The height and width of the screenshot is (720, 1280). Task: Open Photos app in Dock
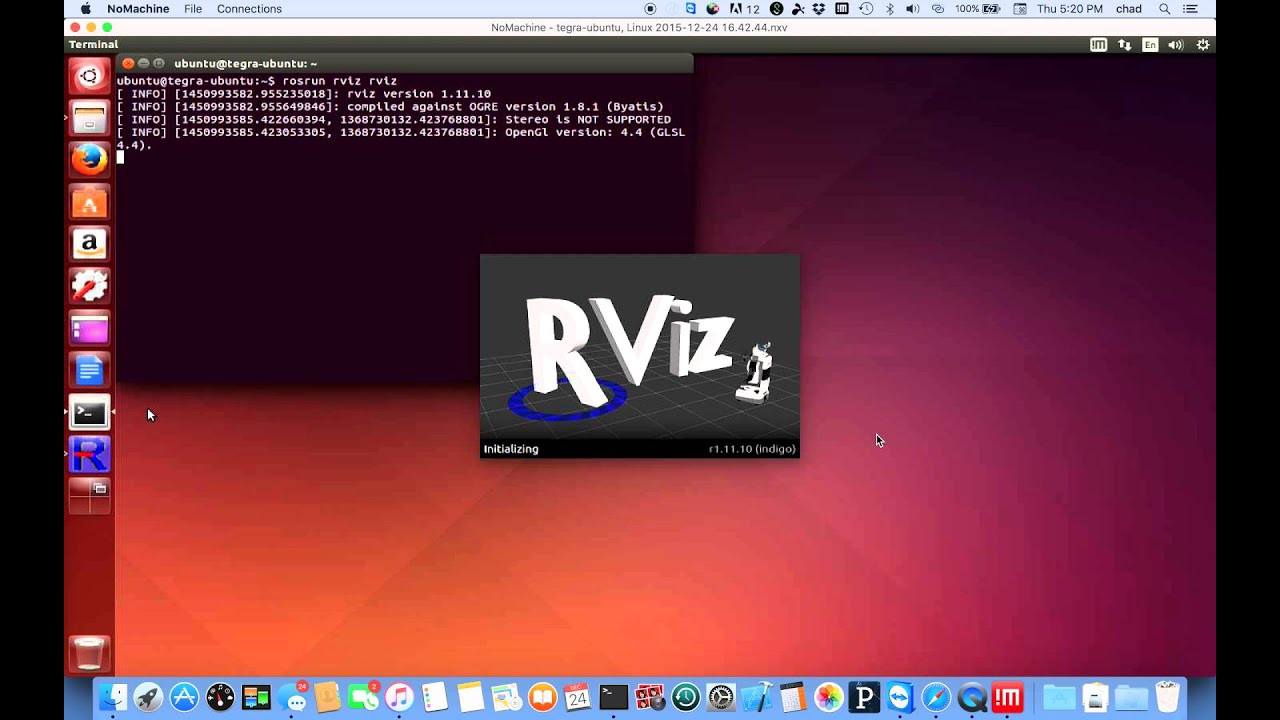pos(829,697)
